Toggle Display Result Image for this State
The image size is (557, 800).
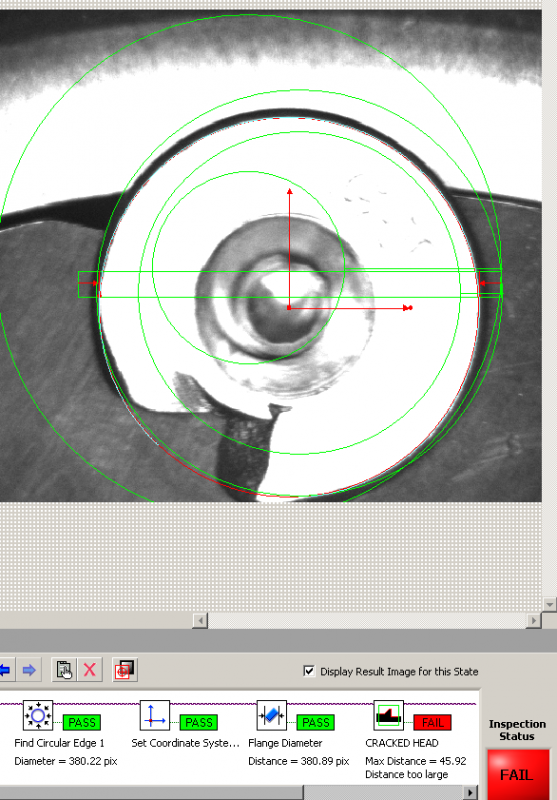[x=309, y=671]
